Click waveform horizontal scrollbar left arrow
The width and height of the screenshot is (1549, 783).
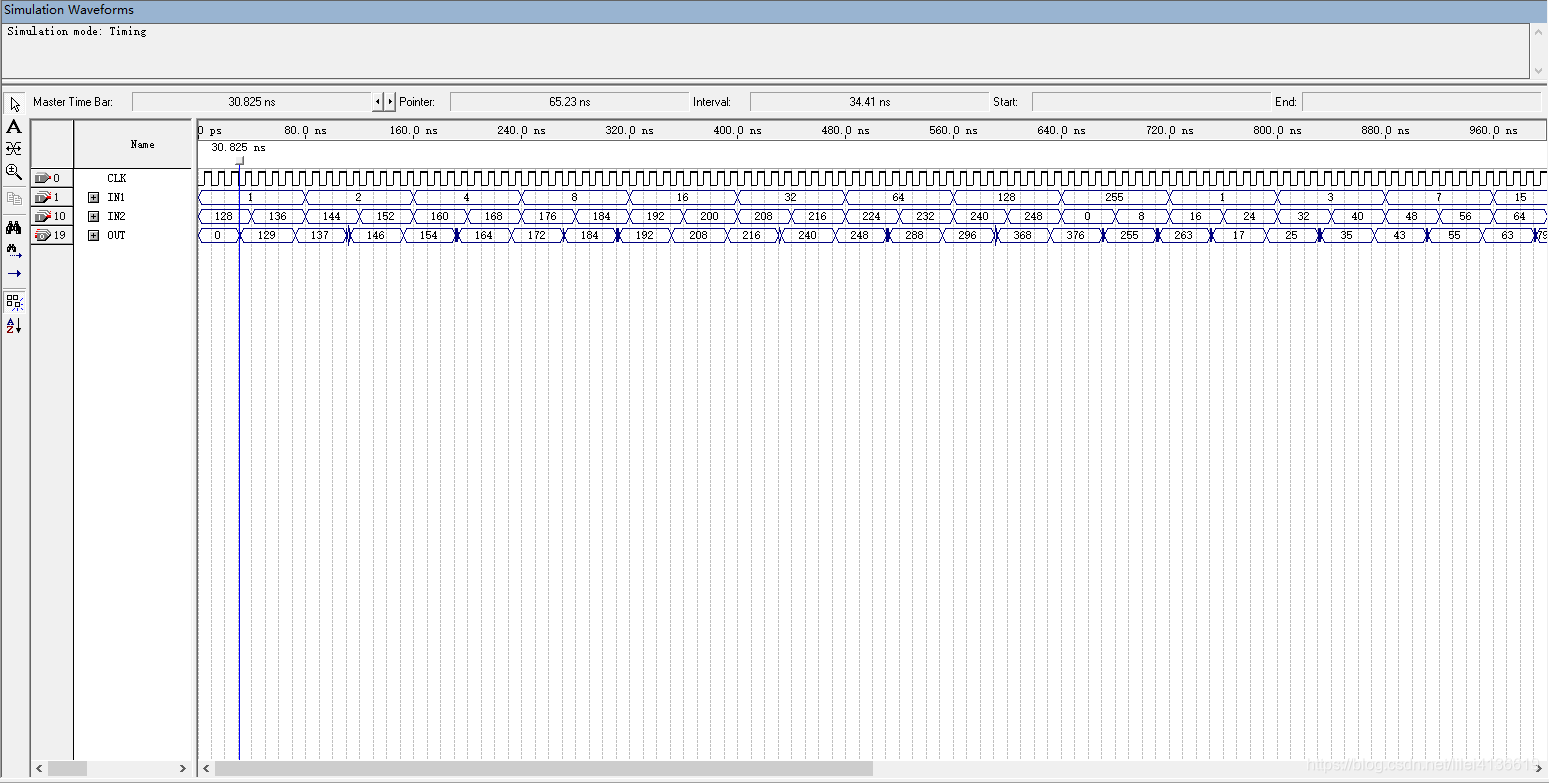[x=207, y=768]
